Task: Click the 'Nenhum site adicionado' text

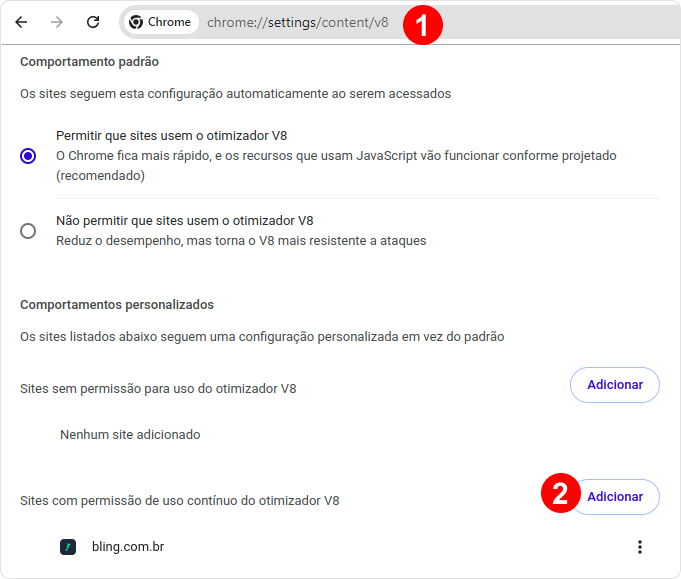Action: tap(130, 435)
